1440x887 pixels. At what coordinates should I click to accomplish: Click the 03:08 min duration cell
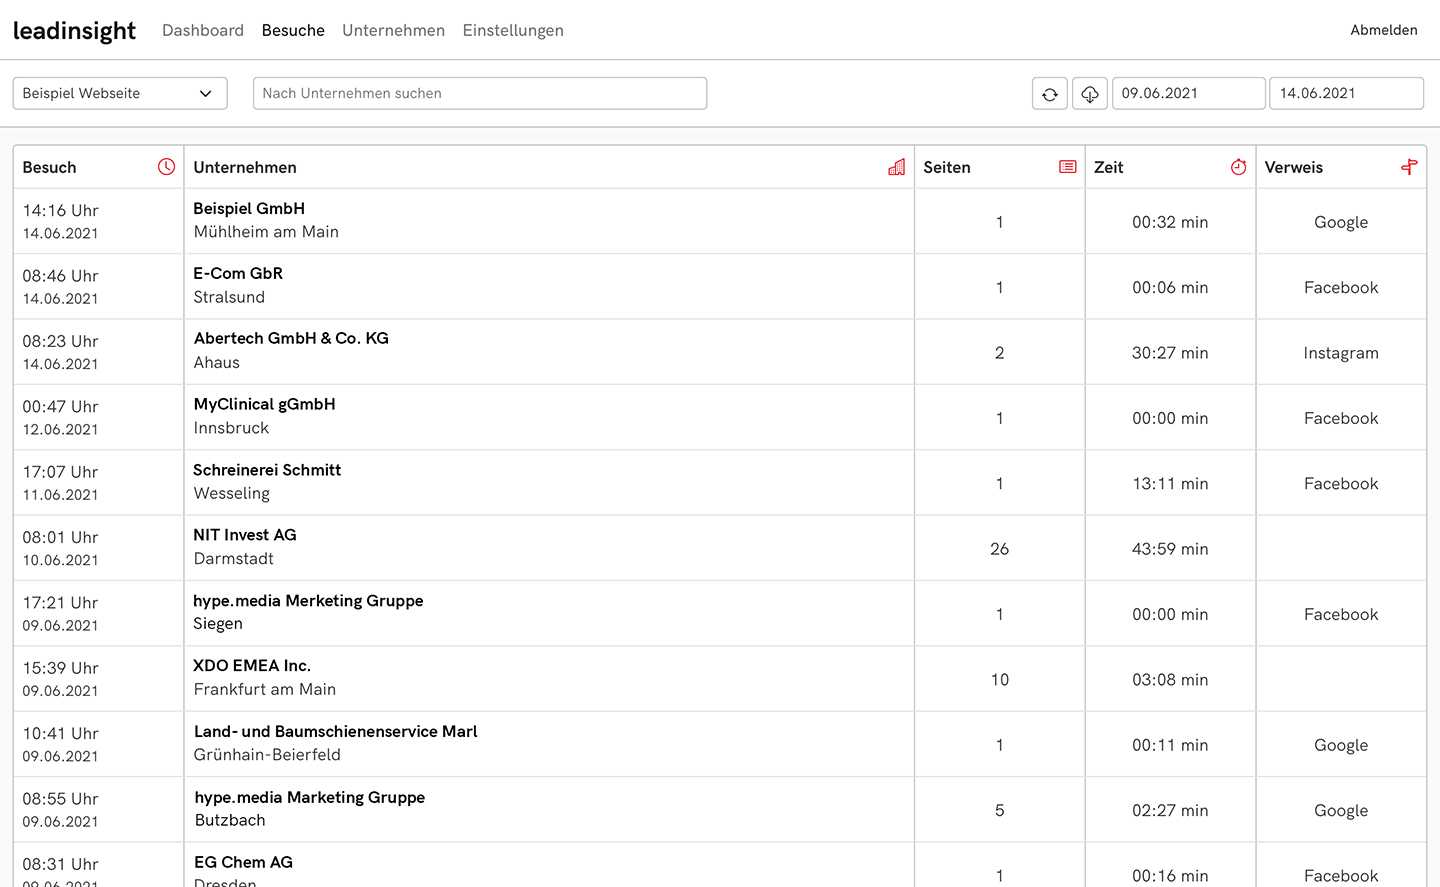1170,679
